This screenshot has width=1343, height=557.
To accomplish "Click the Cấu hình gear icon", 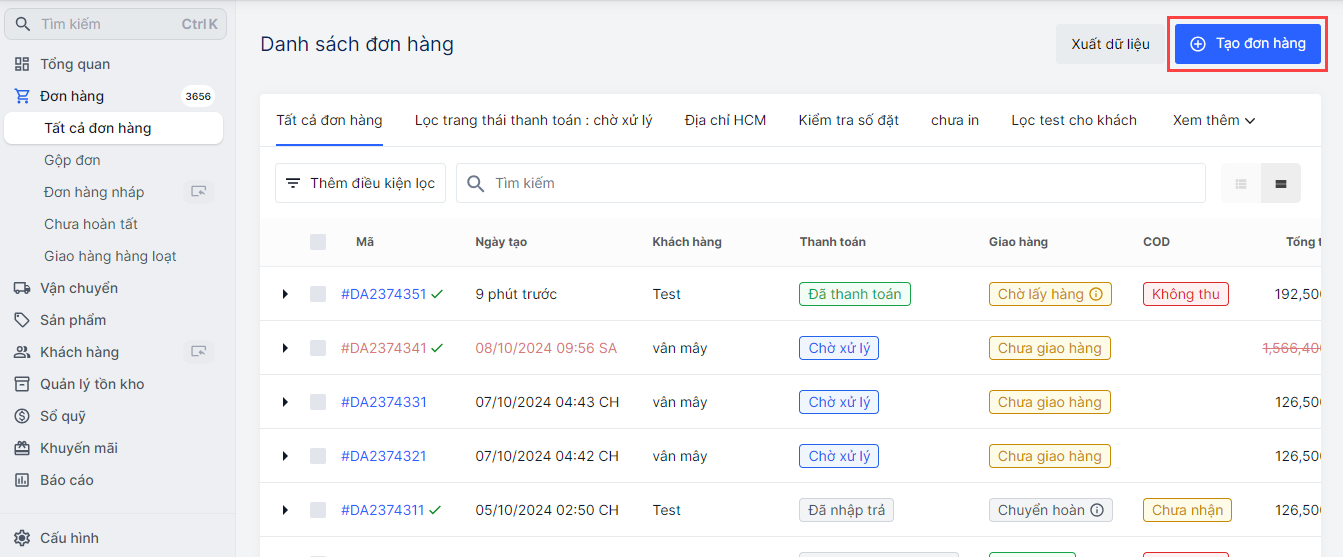I will click(x=22, y=538).
